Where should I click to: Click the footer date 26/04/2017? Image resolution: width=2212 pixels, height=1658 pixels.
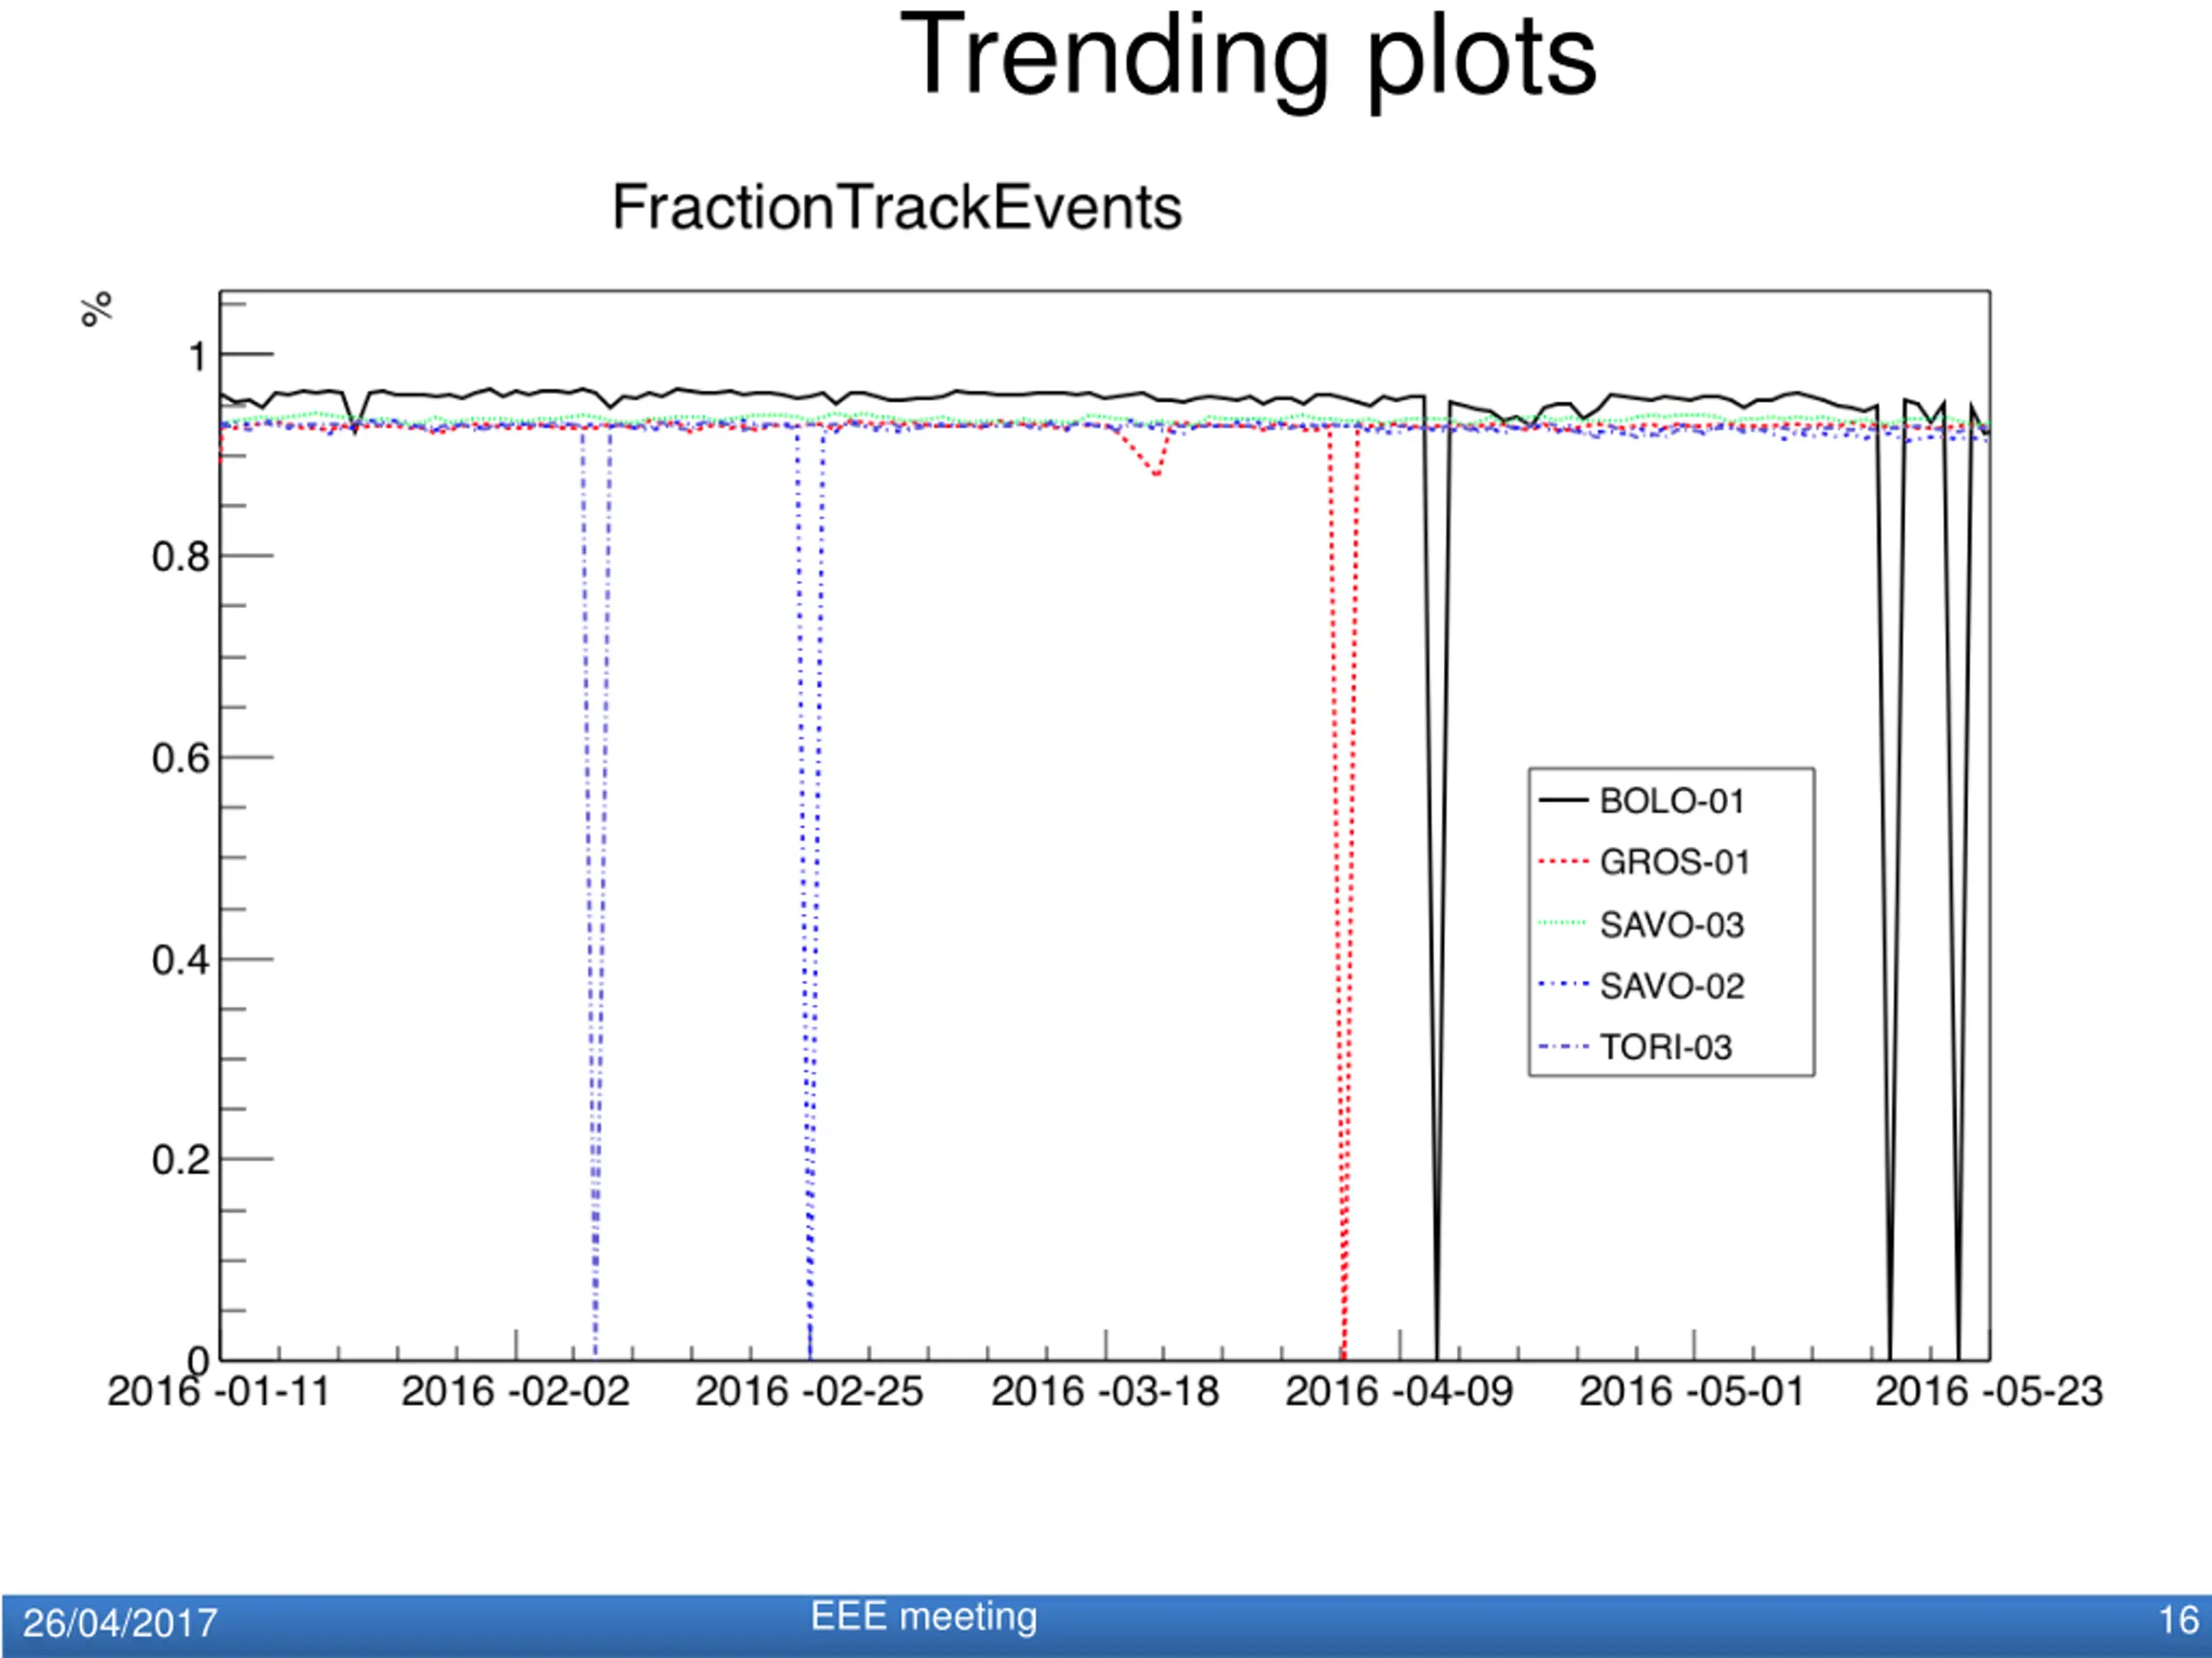coord(120,1624)
